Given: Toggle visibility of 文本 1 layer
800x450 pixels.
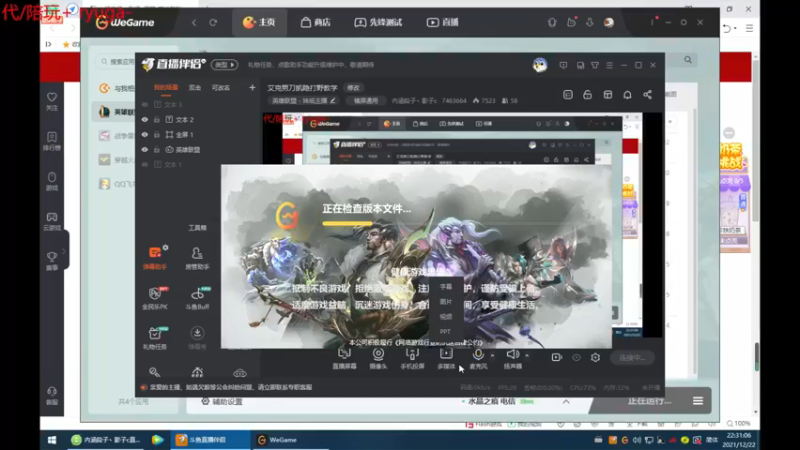Looking at the screenshot, I should [x=145, y=164].
